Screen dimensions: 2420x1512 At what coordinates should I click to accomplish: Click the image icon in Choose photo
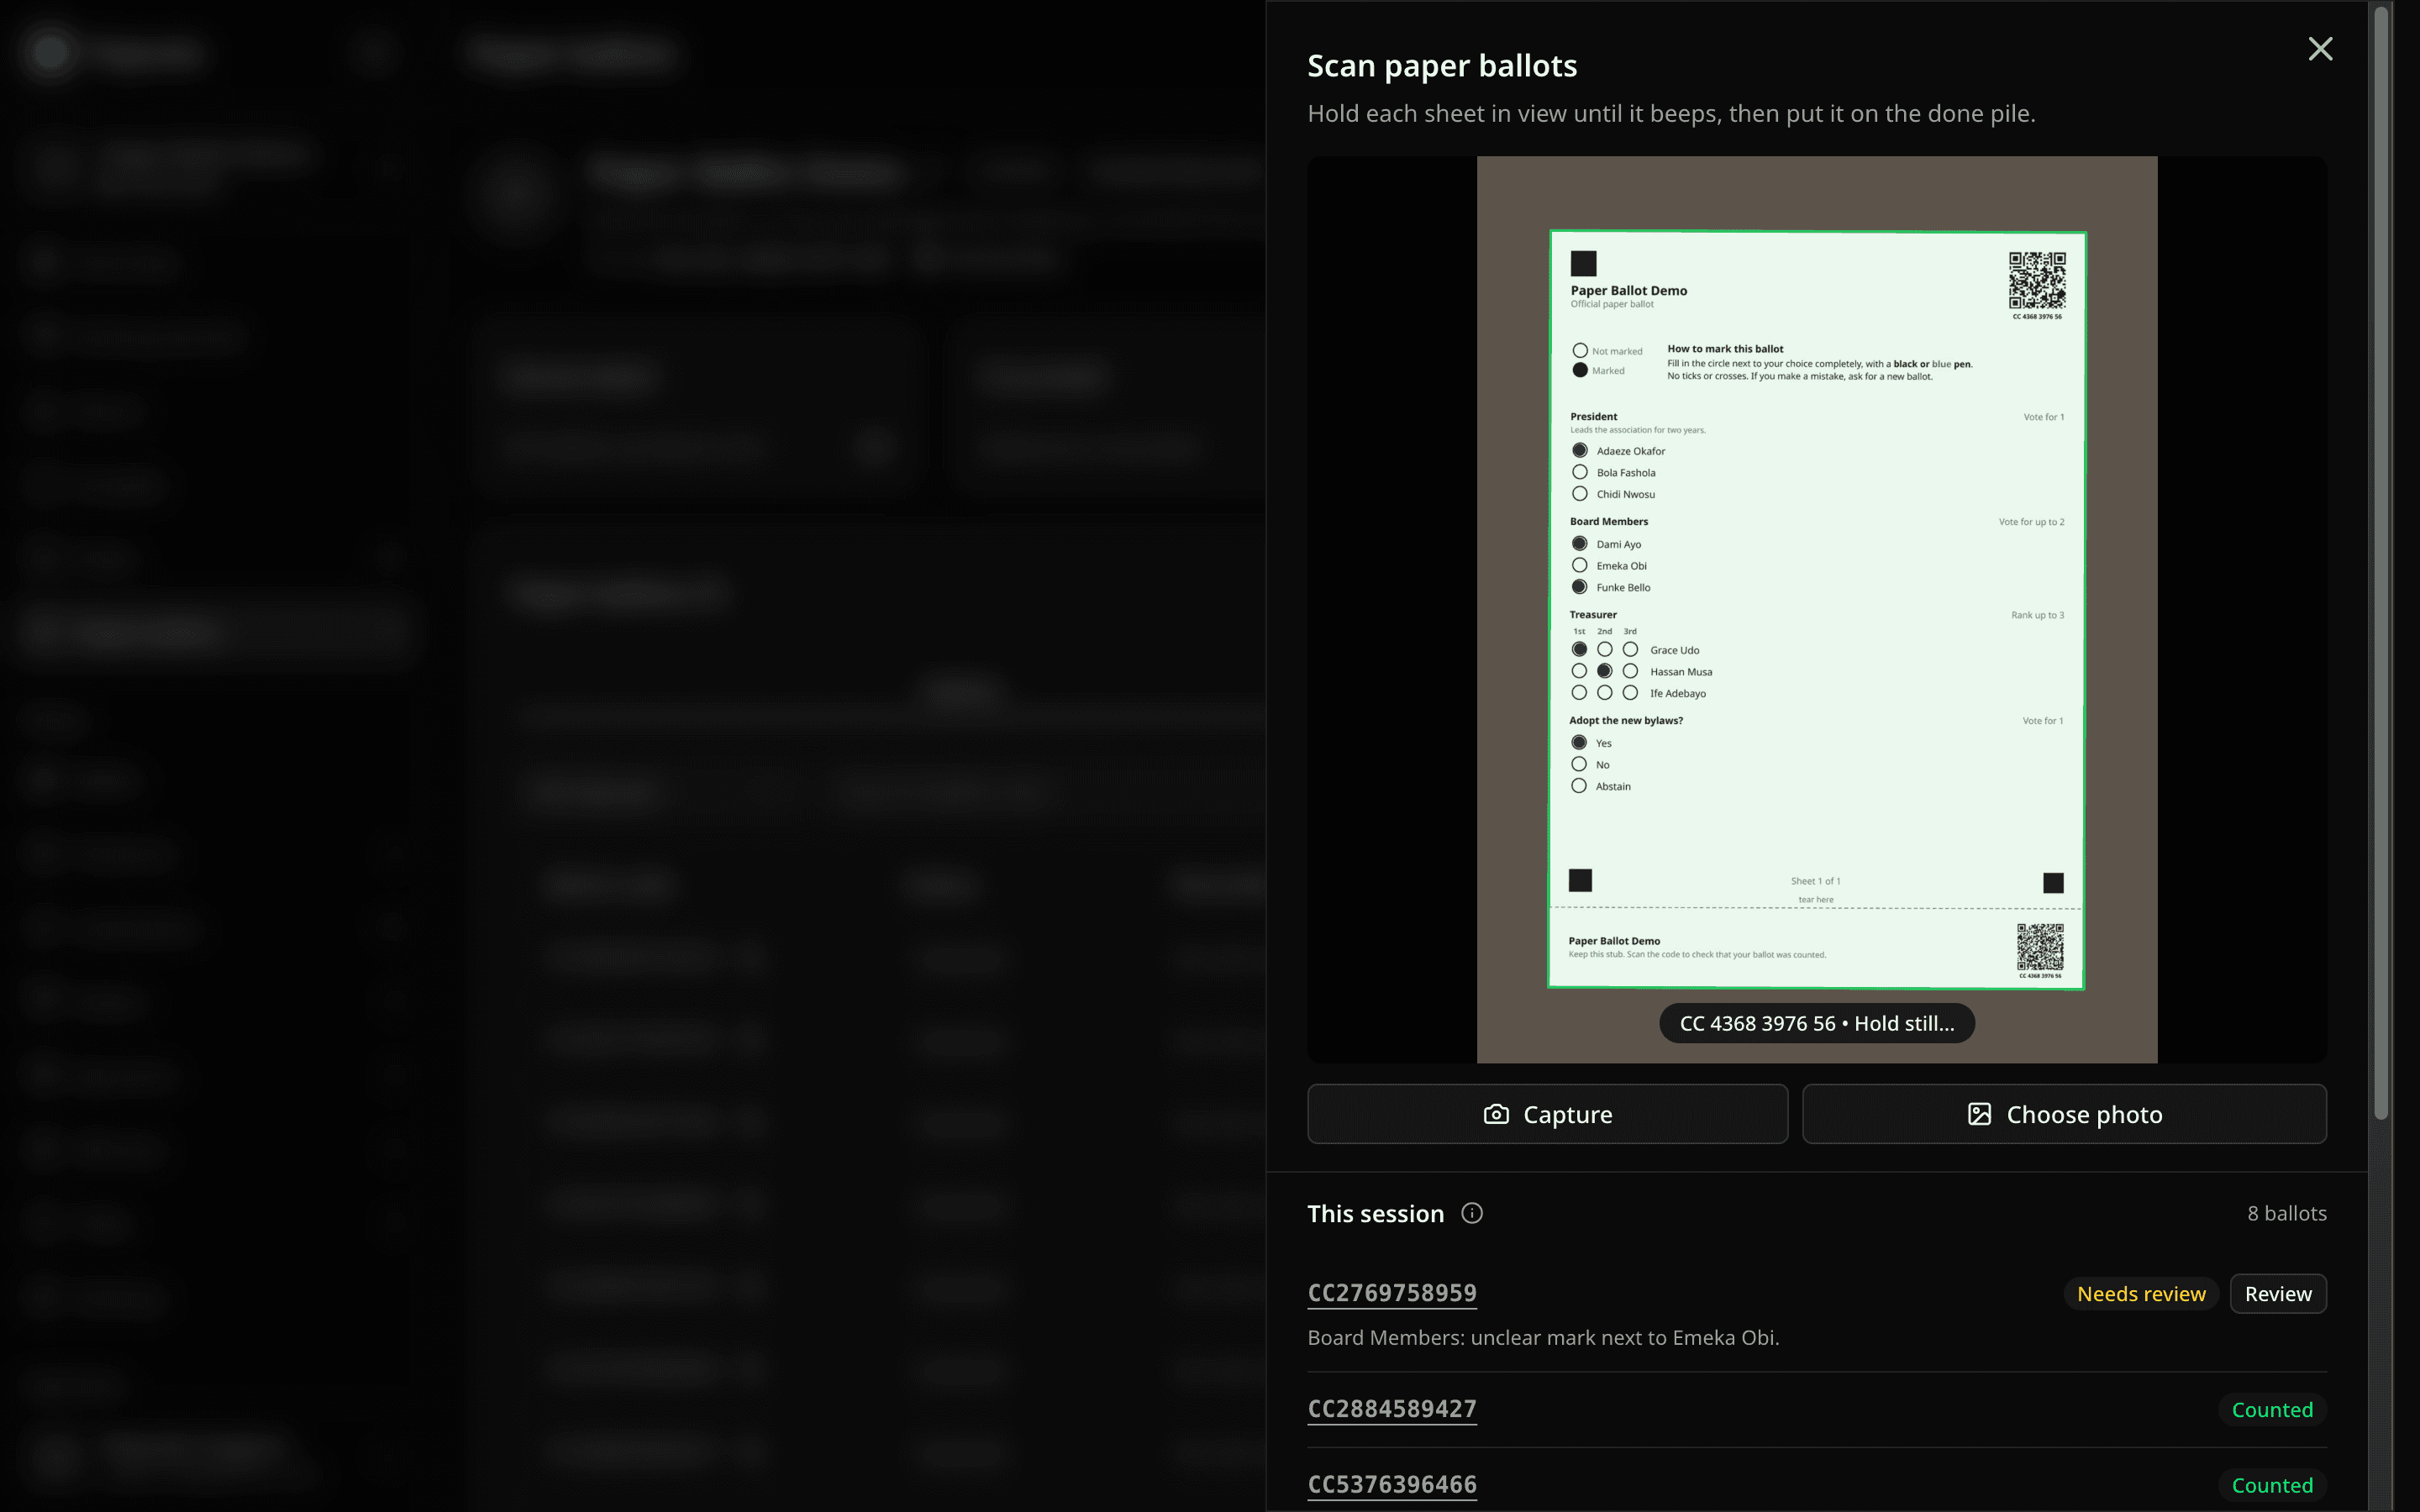[x=1979, y=1114]
